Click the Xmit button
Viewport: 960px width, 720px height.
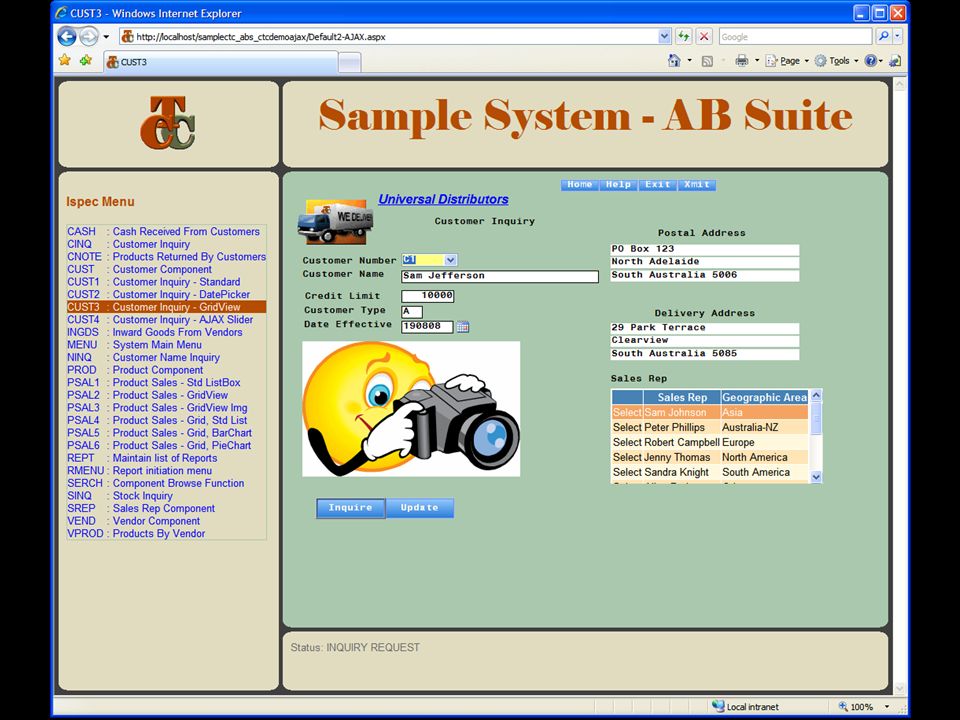pos(697,184)
